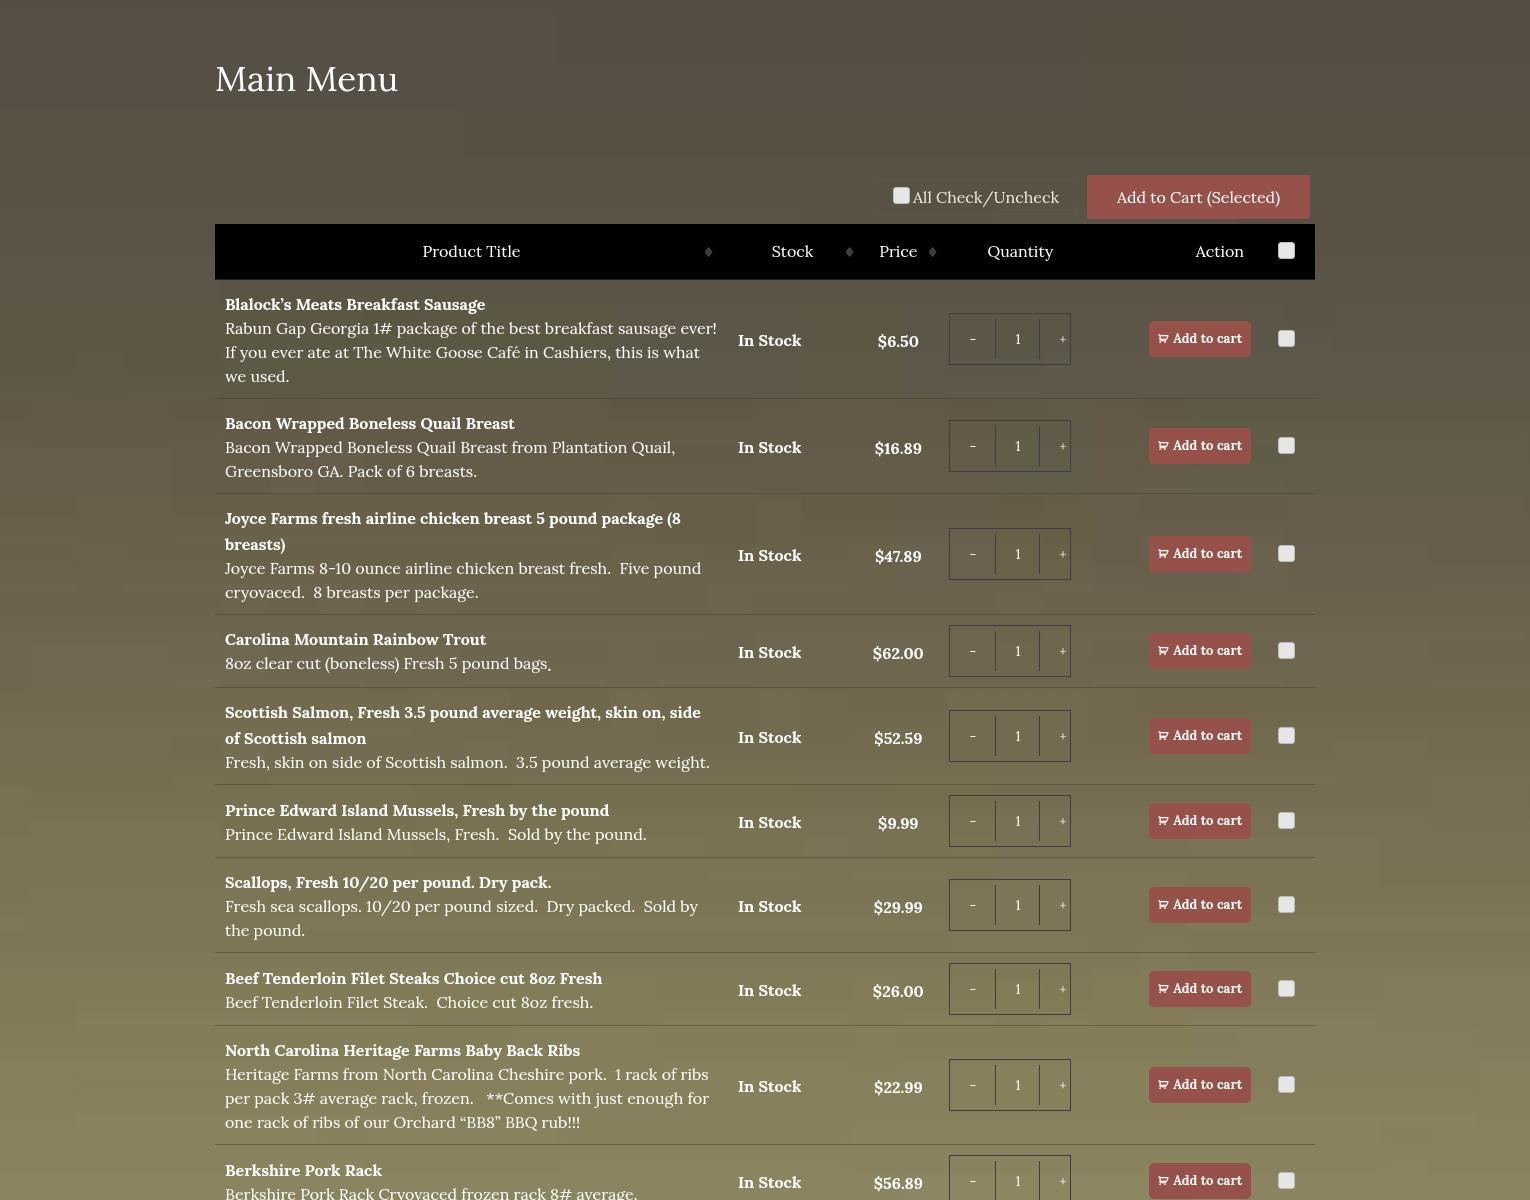Viewport: 1530px width, 1200px height.
Task: Check the box for Joyce Farms chicken breast
Action: tap(1286, 554)
